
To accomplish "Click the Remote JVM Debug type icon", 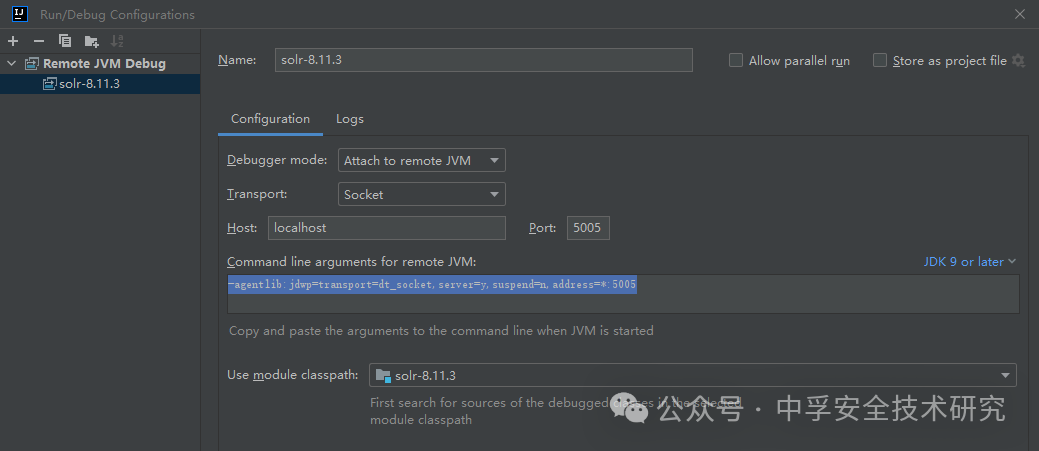I will [32, 64].
